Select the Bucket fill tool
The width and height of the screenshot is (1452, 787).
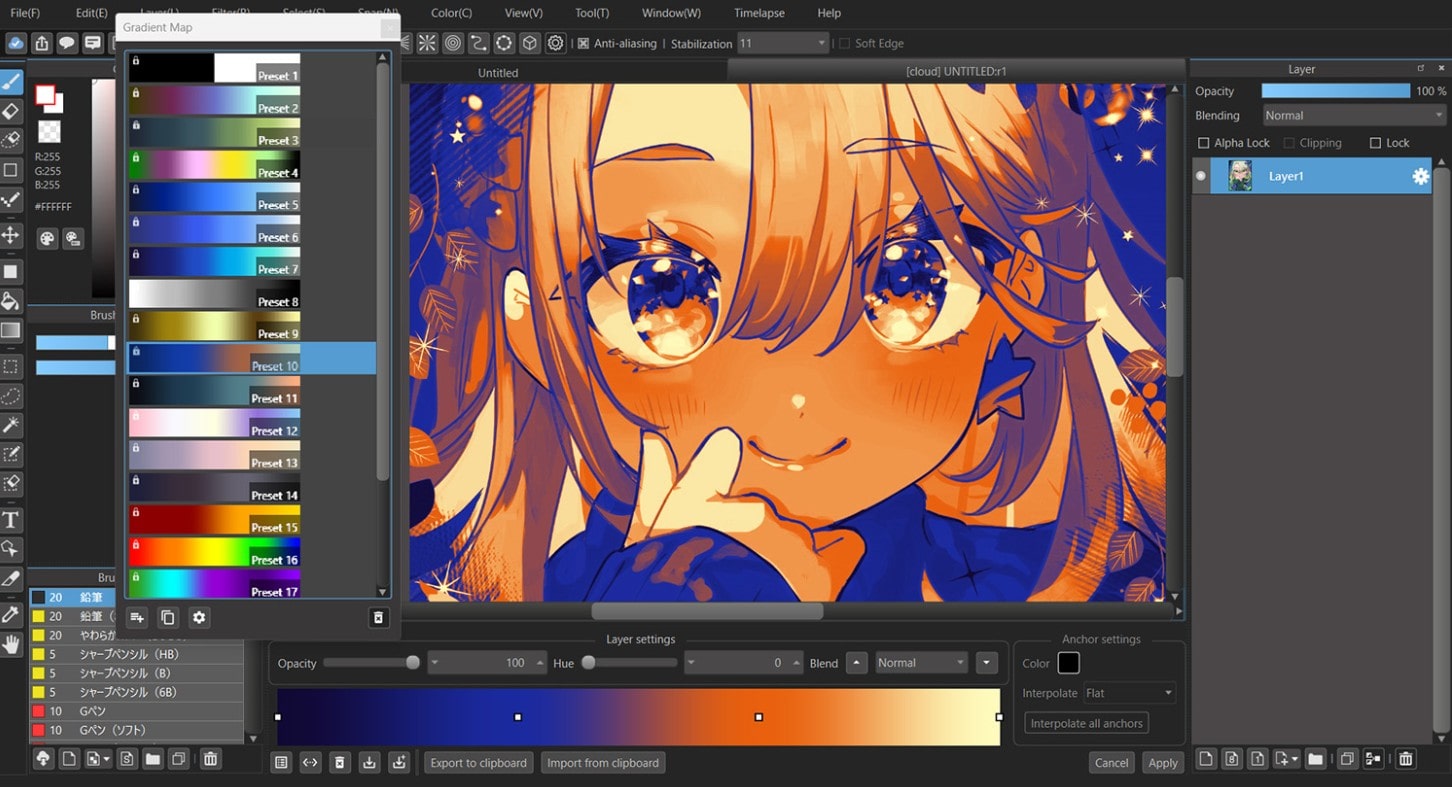tap(11, 301)
